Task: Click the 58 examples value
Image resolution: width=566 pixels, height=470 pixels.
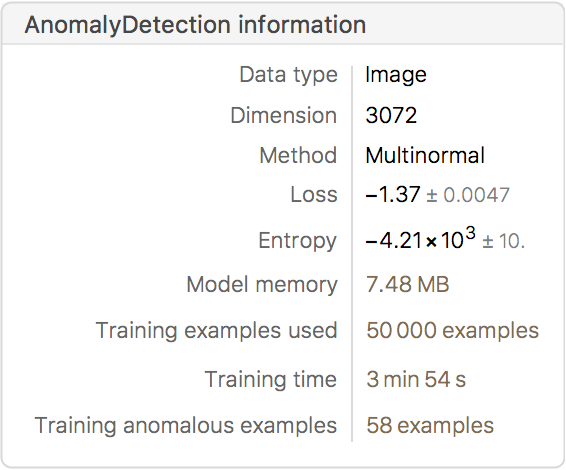Action: click(430, 426)
